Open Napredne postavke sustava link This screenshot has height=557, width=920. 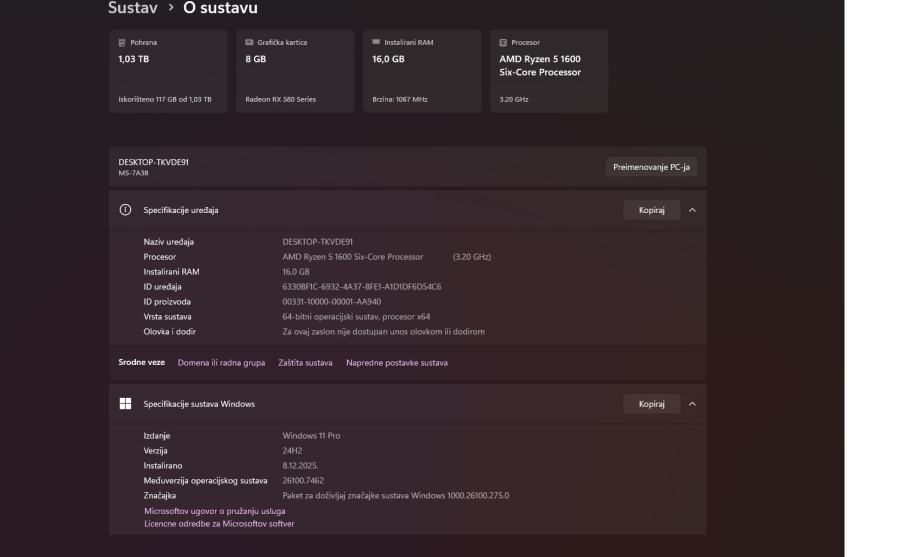pyautogui.click(x=397, y=363)
